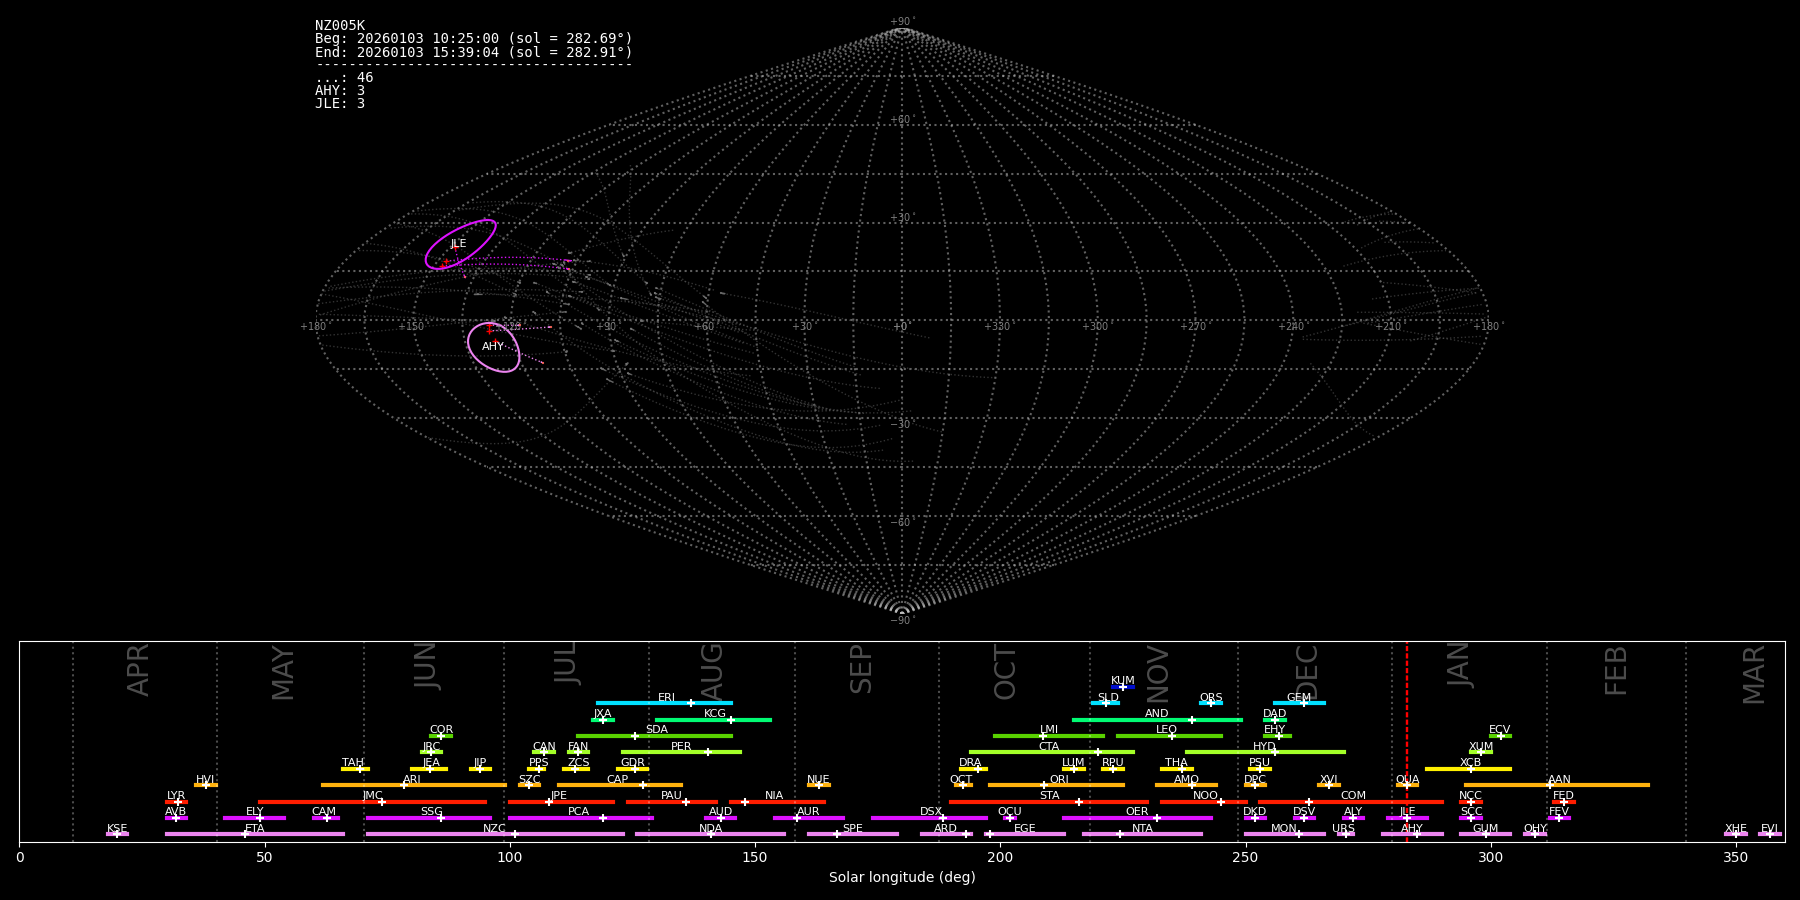The image size is (1800, 900).
Task: Select the NZC shower bar
Action: click(x=495, y=834)
